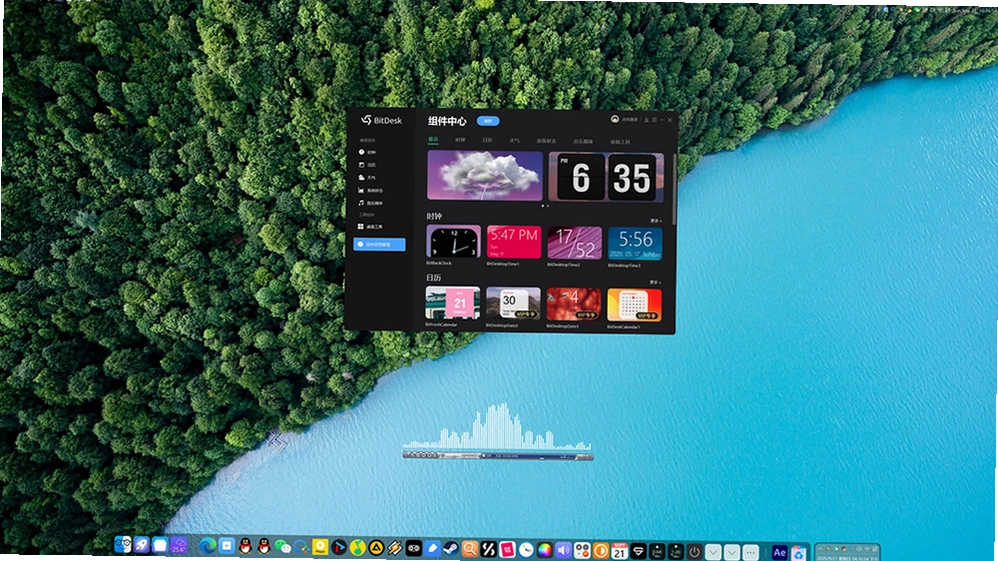Click the blue pill button beside the title
Image resolution: width=998 pixels, height=561 pixels.
tap(488, 120)
